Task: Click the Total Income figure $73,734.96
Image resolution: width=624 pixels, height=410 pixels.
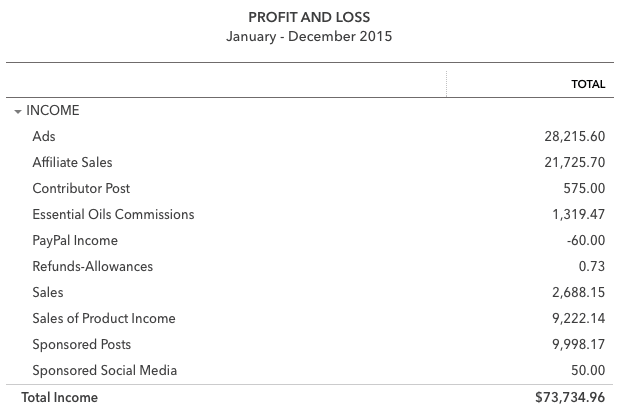Action: tap(570, 397)
